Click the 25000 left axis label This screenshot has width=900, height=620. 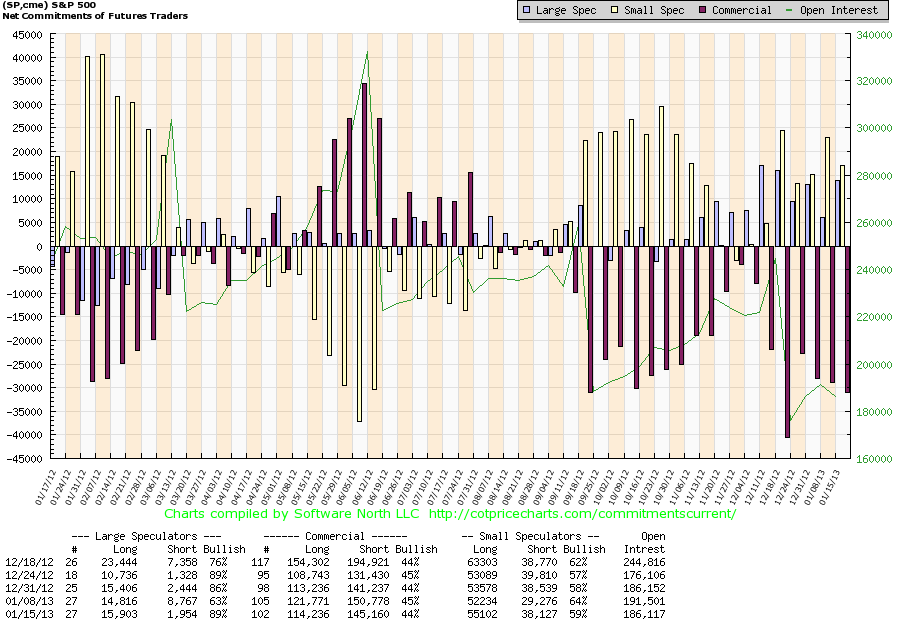(28, 128)
